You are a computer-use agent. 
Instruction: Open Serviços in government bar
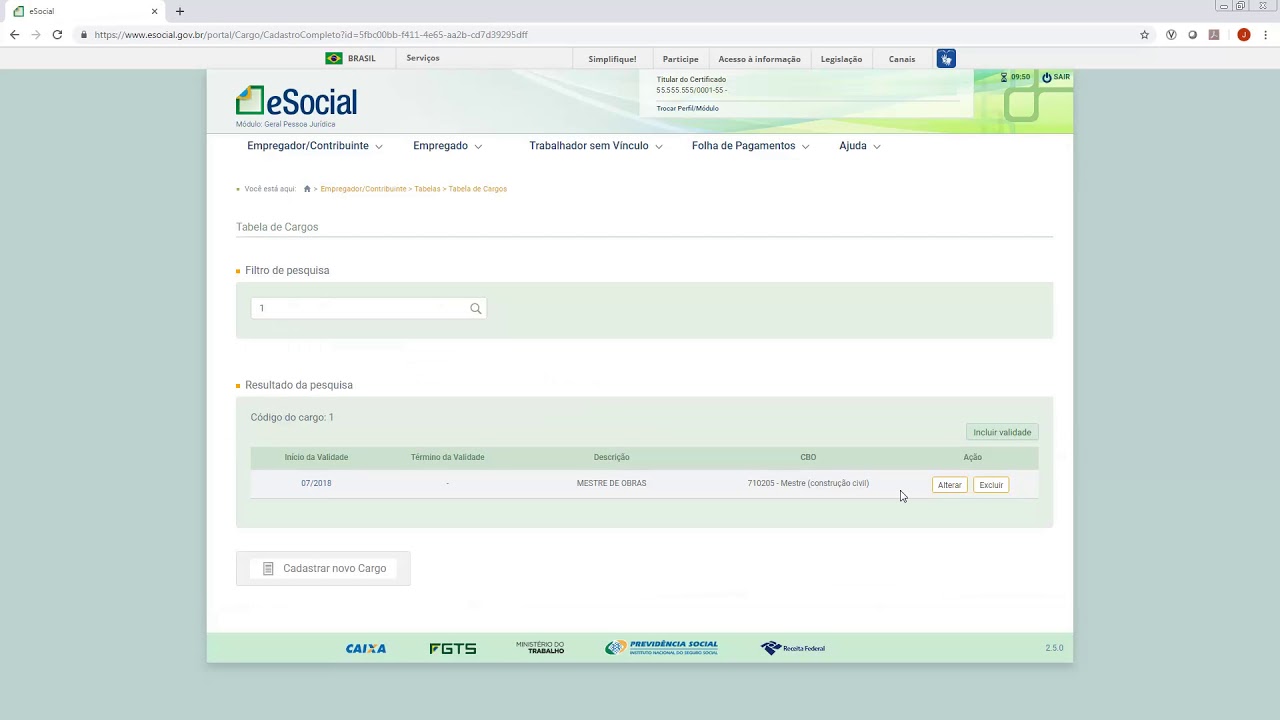[423, 58]
